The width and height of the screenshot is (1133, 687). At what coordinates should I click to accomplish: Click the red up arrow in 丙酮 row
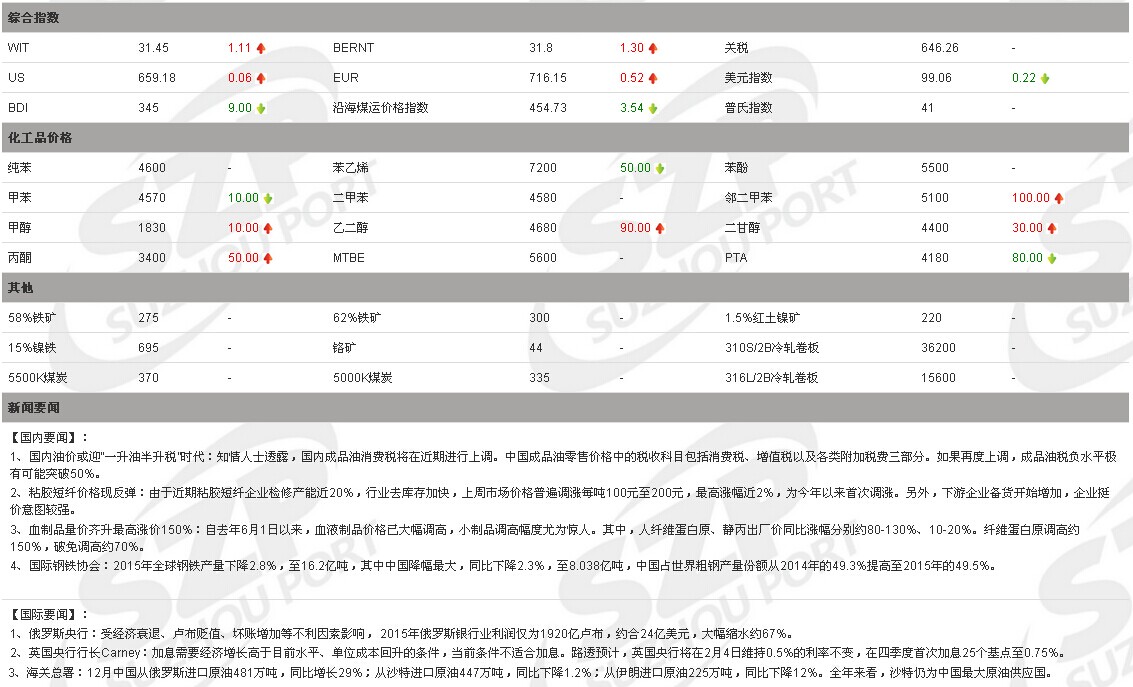(x=268, y=258)
